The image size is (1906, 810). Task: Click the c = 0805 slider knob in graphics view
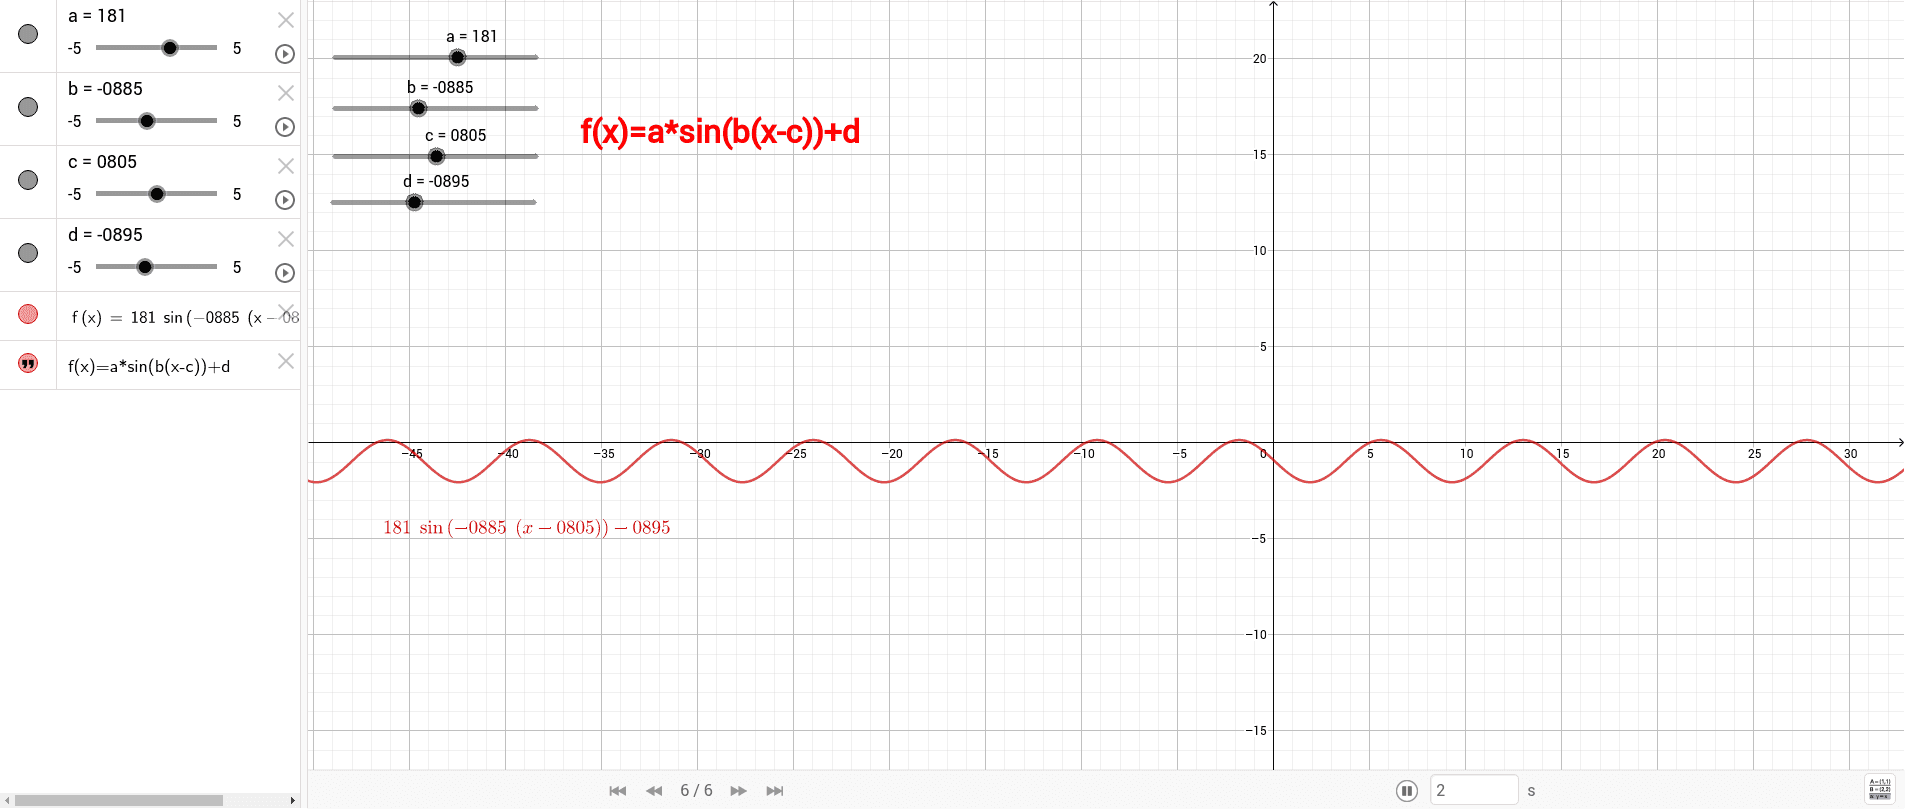436,156
